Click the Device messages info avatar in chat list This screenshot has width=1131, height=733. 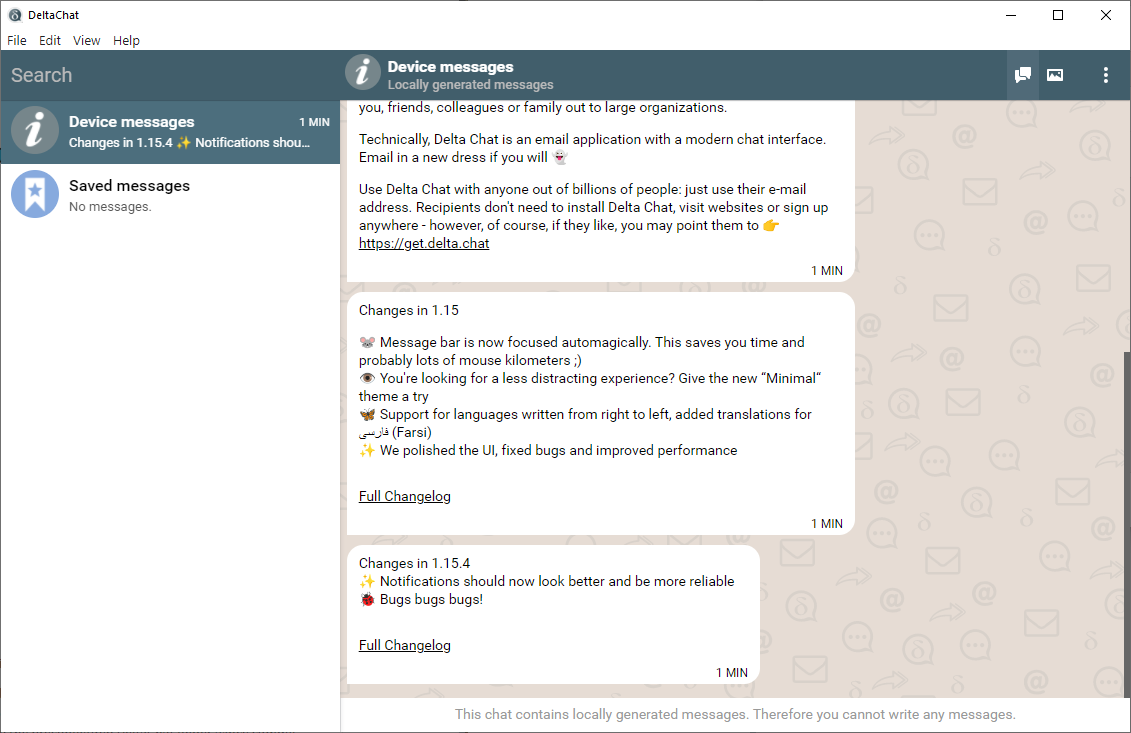click(35, 131)
